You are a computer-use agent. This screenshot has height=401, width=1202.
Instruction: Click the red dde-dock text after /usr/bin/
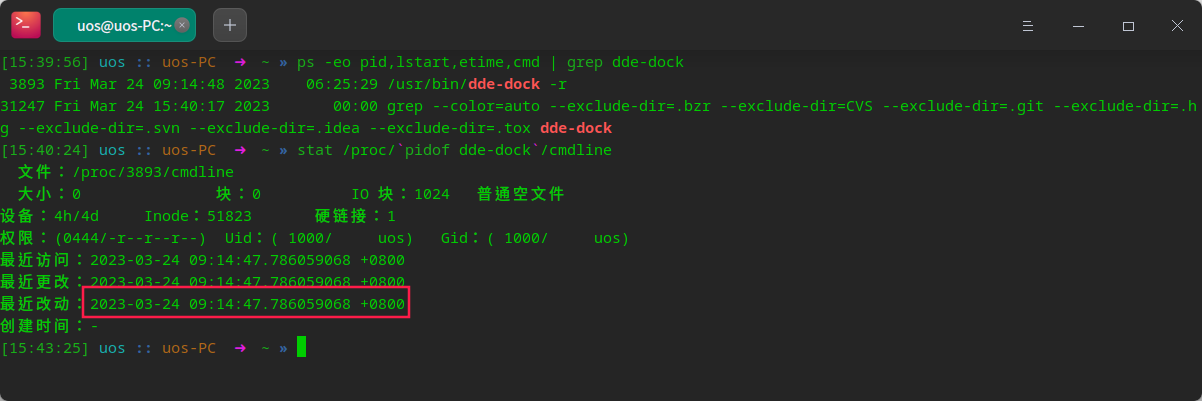pyautogui.click(x=503, y=84)
